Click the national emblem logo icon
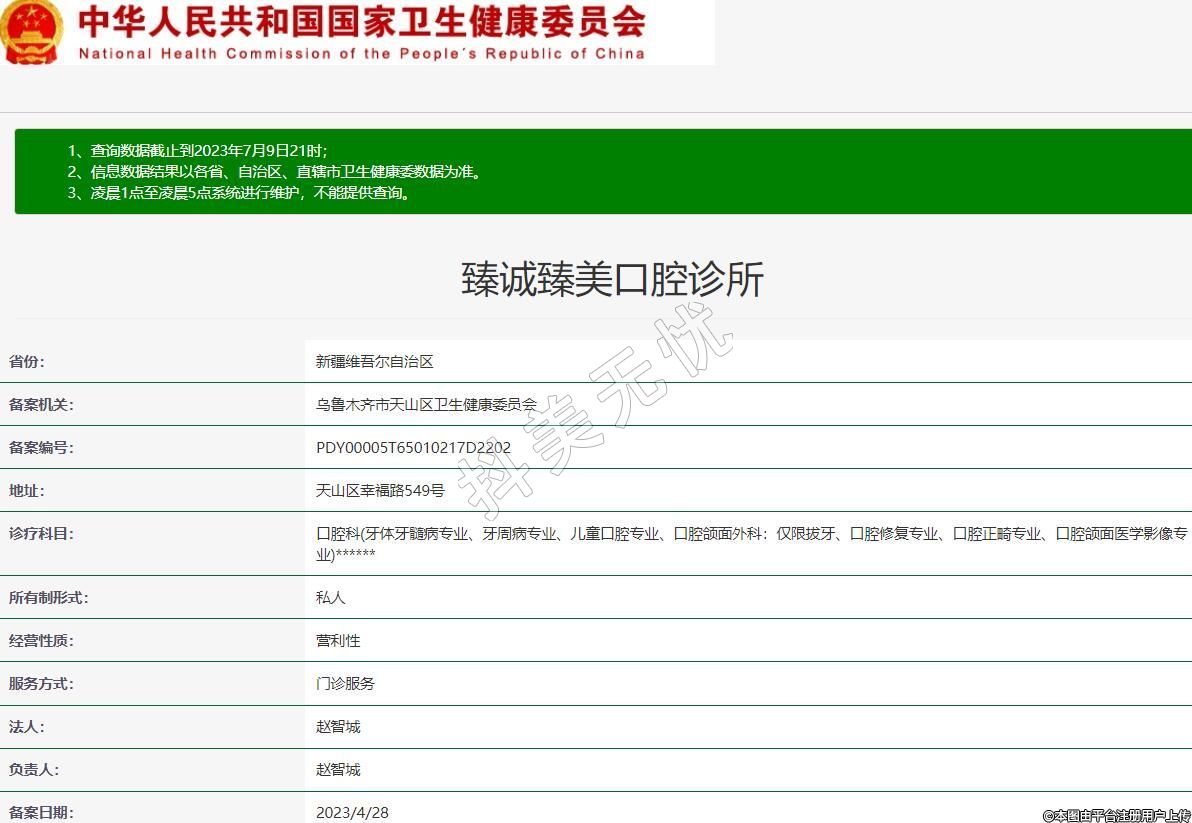1192x823 pixels. pos(32,31)
